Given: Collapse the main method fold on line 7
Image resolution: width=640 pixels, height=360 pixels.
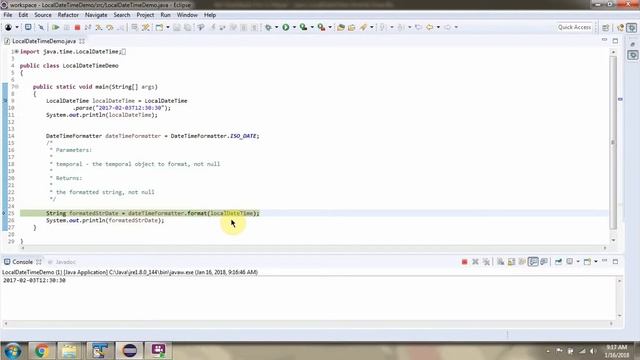Looking at the screenshot, I should [16, 87].
